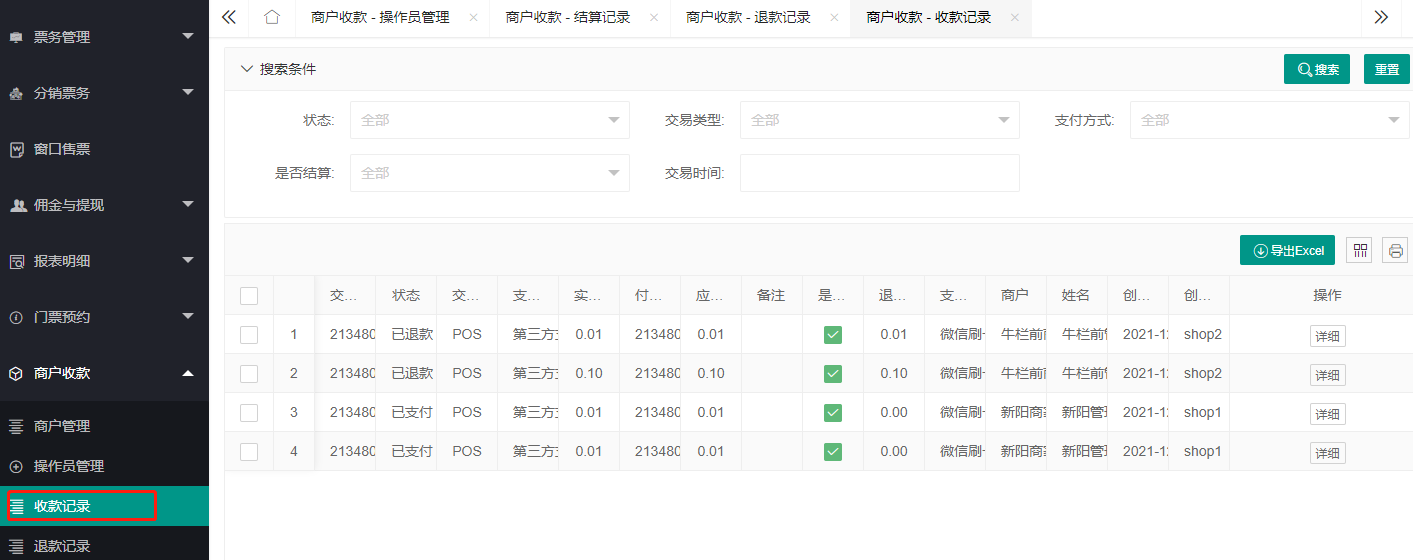Expand the 支付方式 dropdown
Image resolution: width=1413 pixels, height=560 pixels.
(1269, 120)
